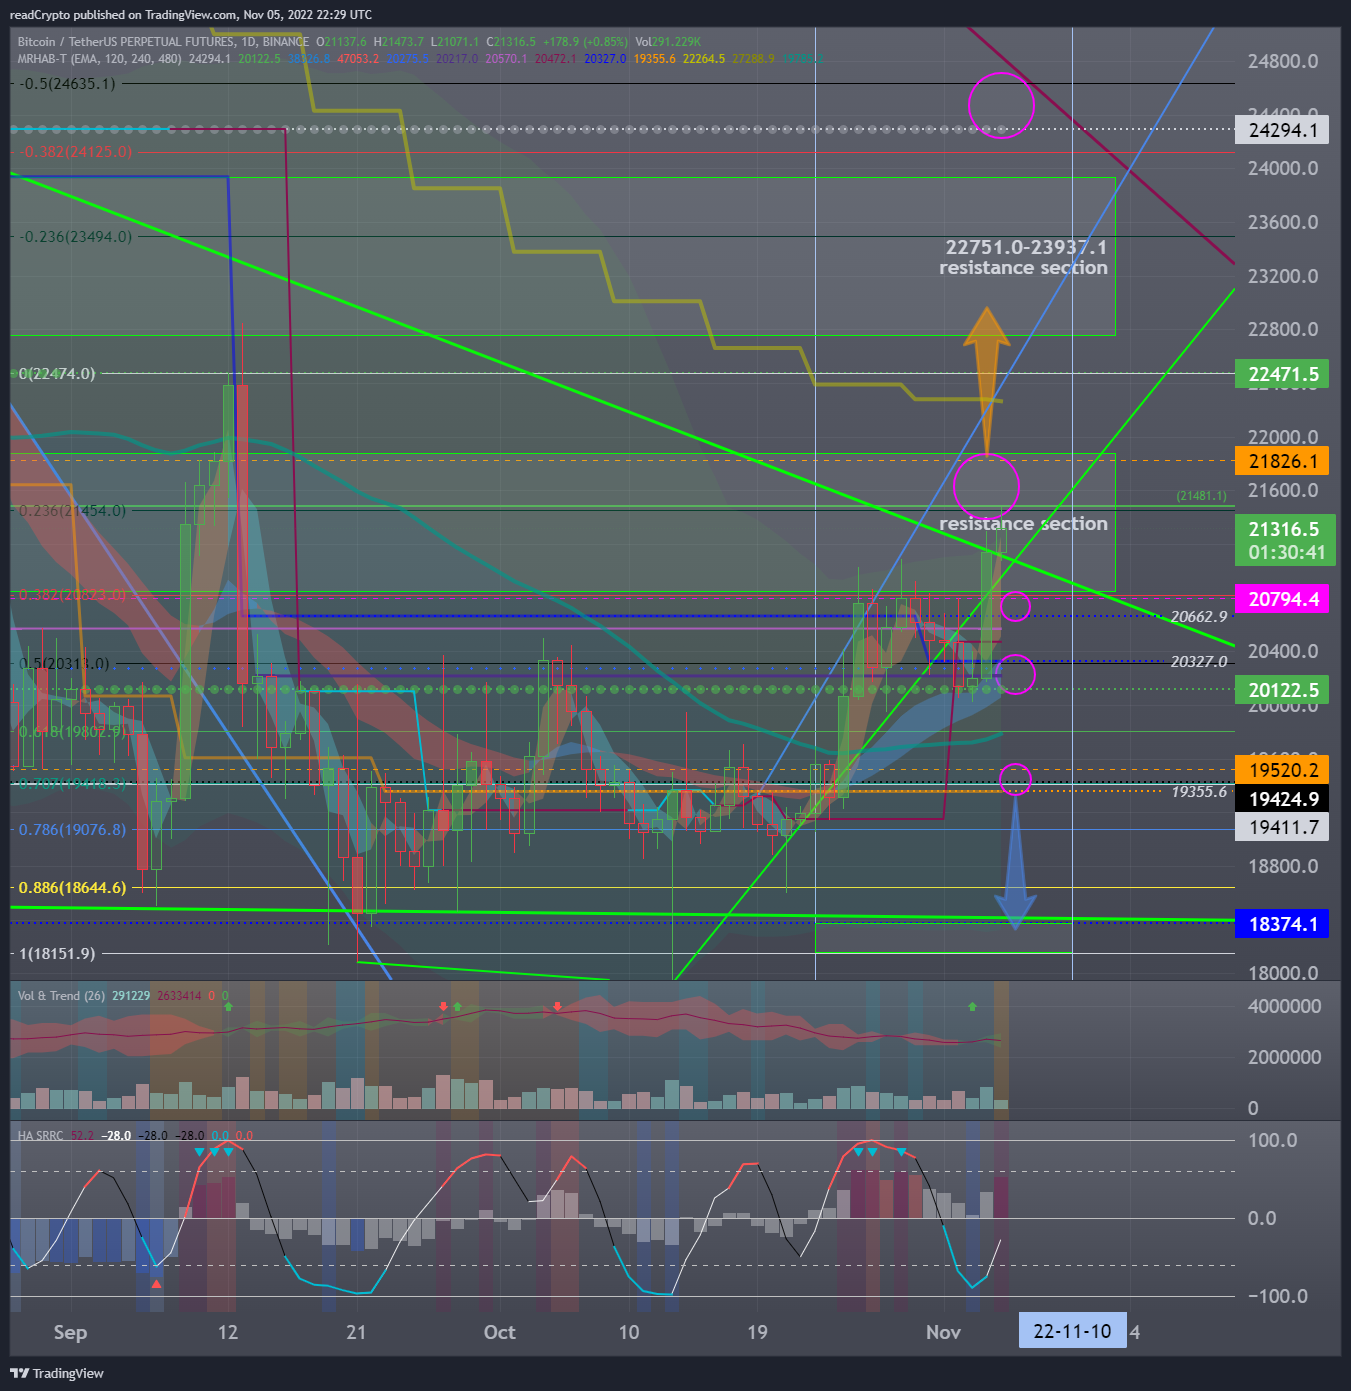
Task: Select the magenta circle near 24294.1
Action: (x=1001, y=105)
